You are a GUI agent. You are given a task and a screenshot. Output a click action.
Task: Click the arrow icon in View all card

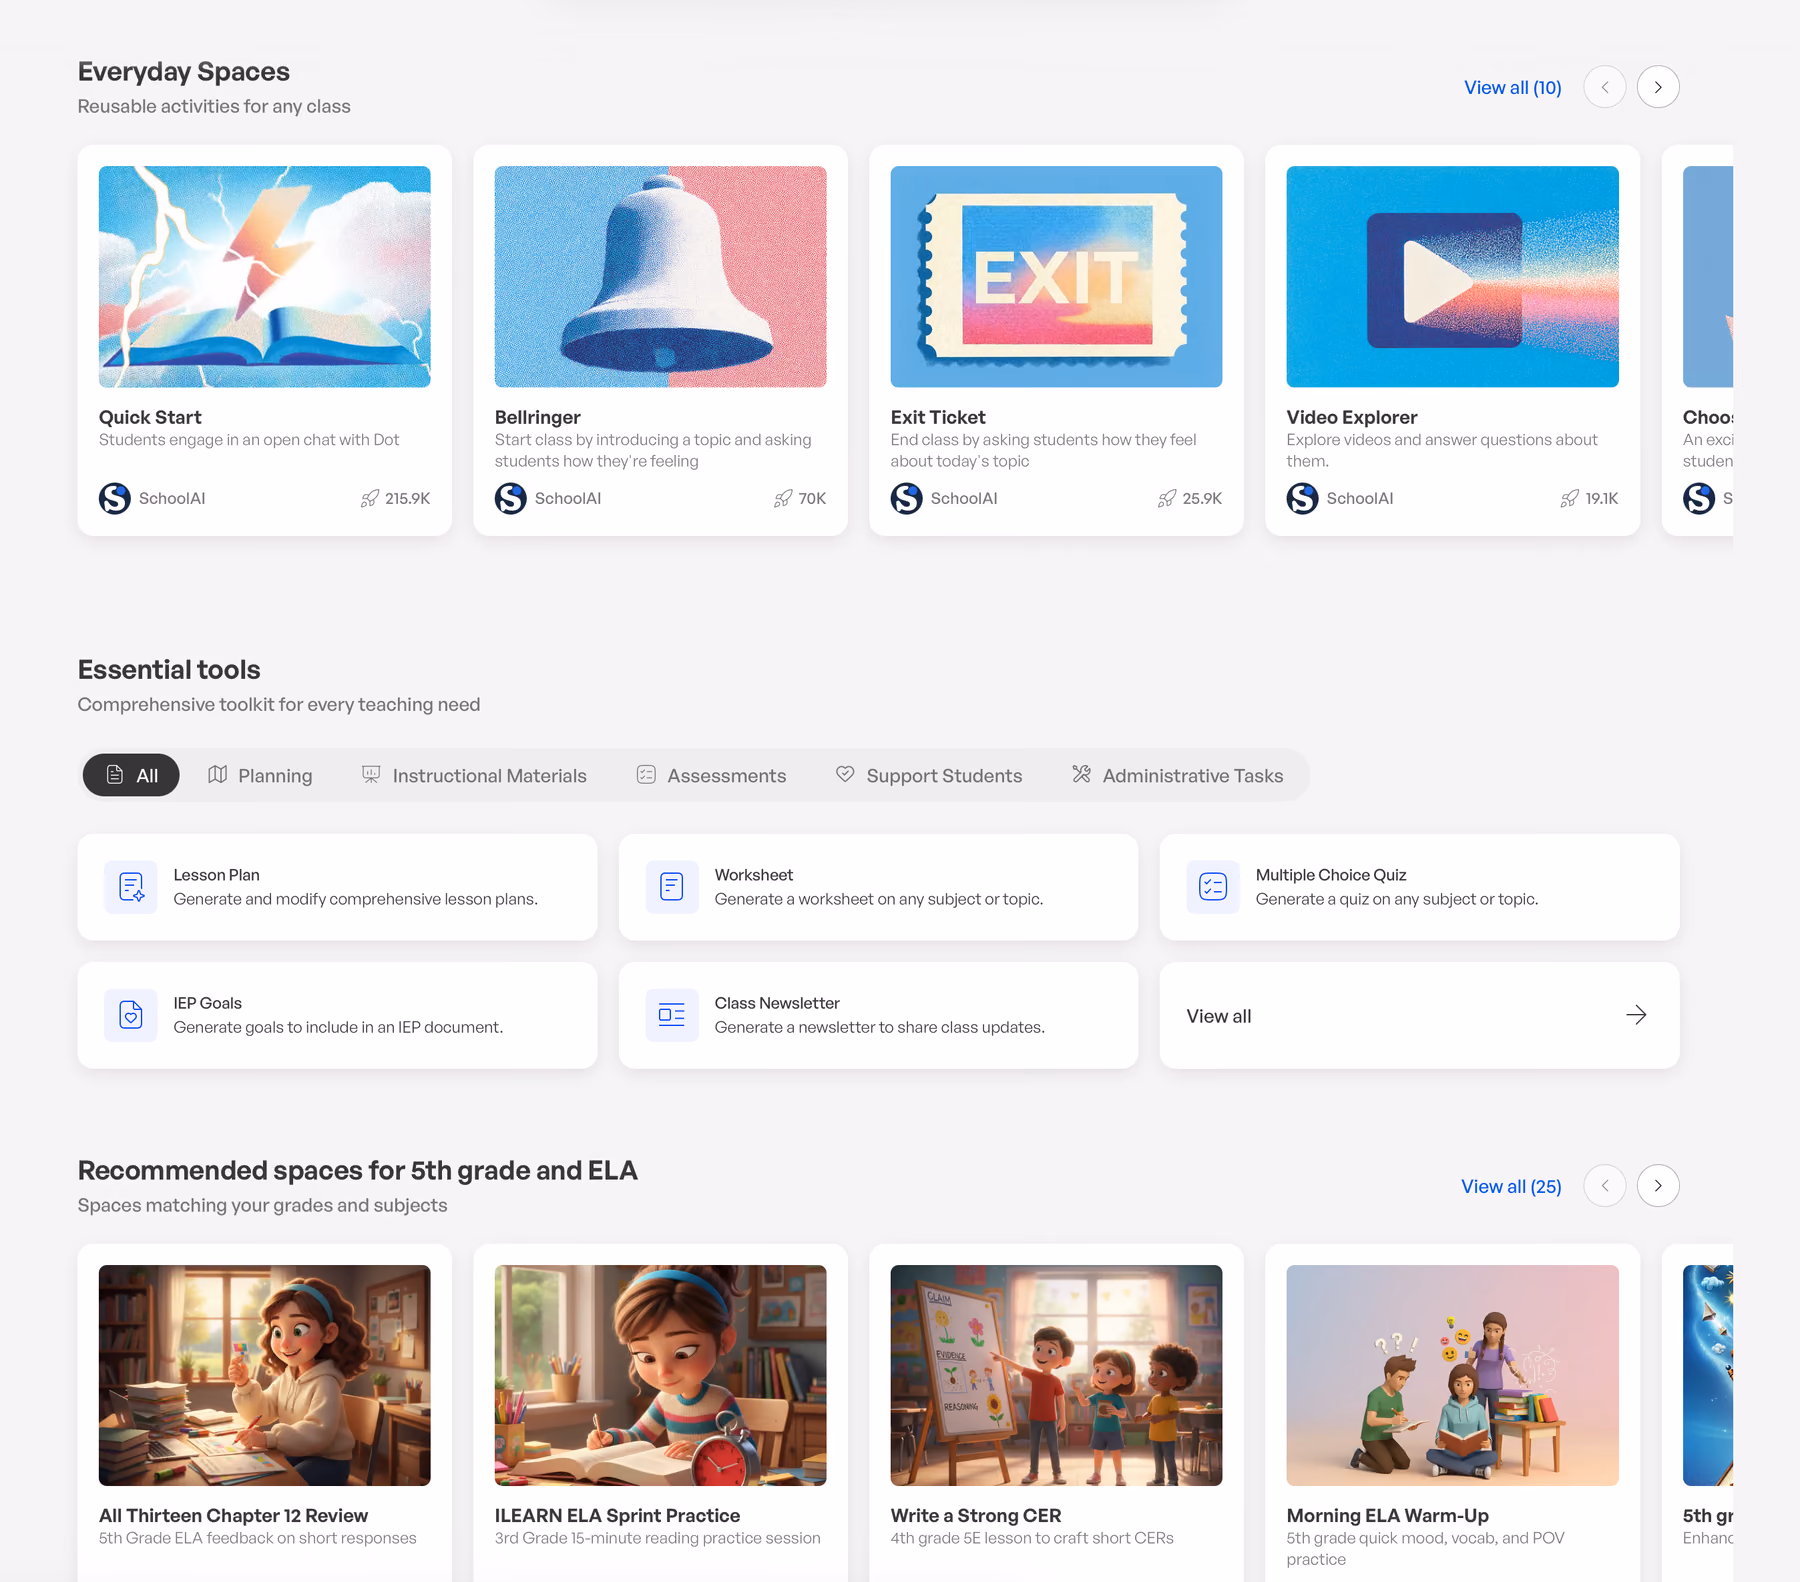pyautogui.click(x=1636, y=1015)
